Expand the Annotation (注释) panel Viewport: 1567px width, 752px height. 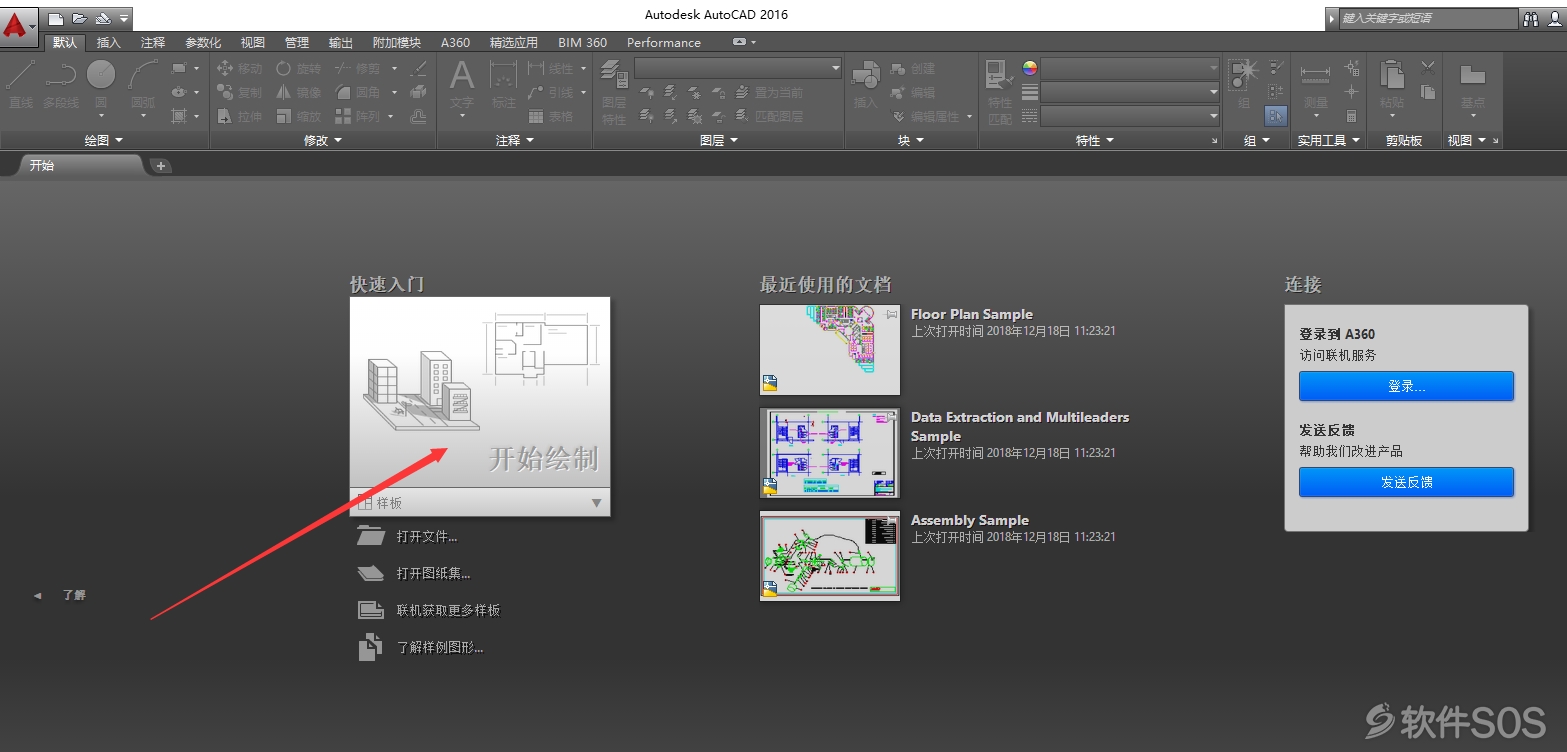(515, 141)
